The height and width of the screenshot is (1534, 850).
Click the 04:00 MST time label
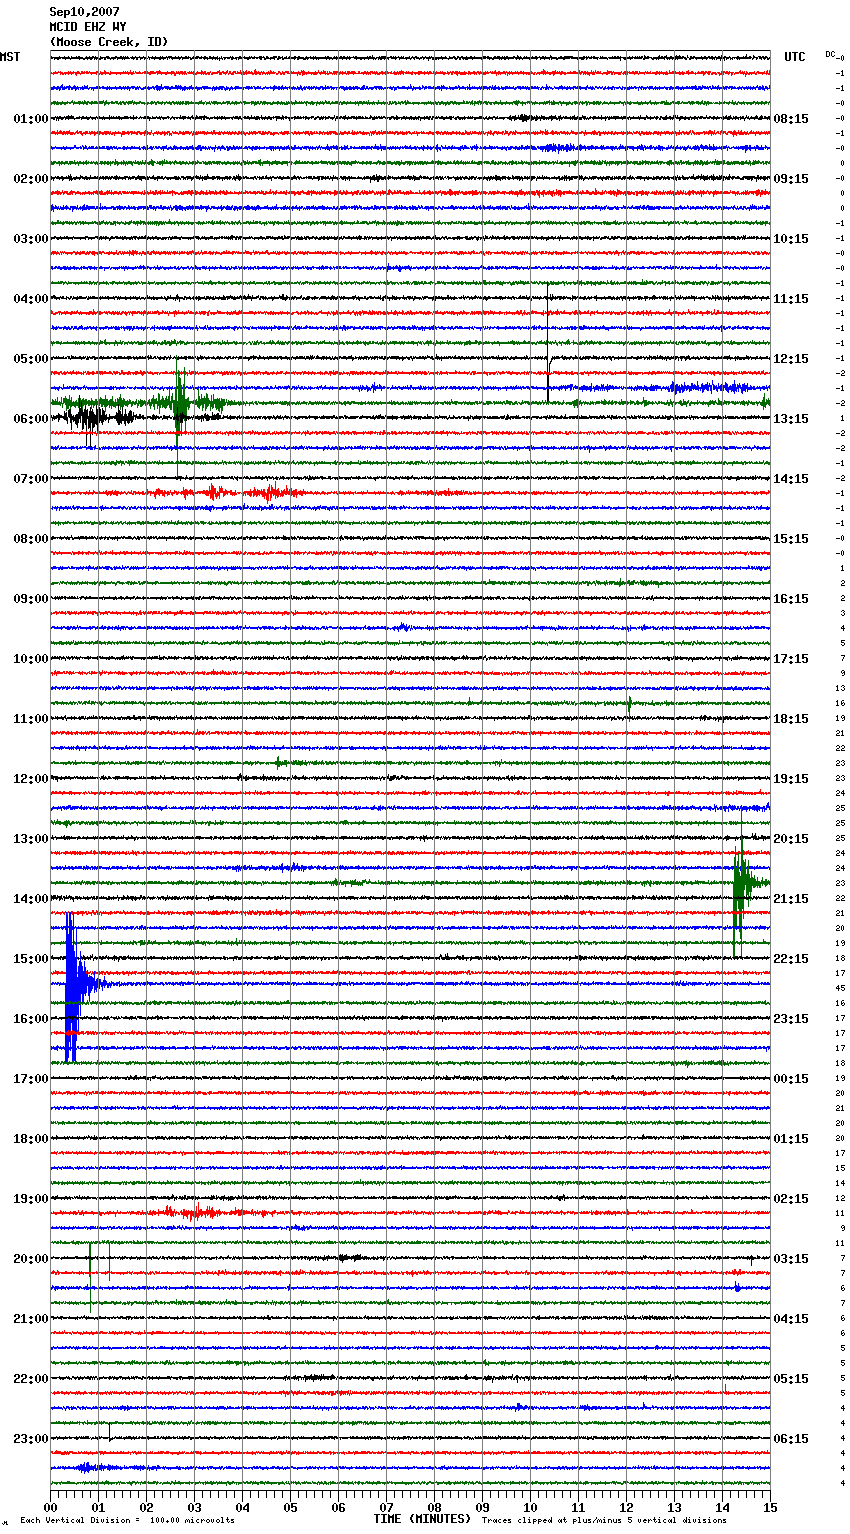click(x=31, y=299)
